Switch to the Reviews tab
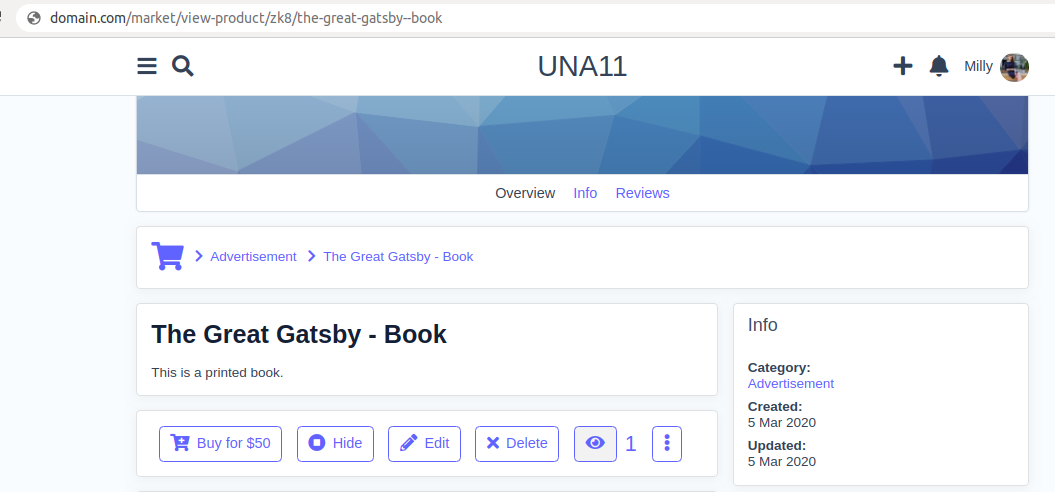Viewport: 1055px width, 492px height. pyautogui.click(x=642, y=193)
